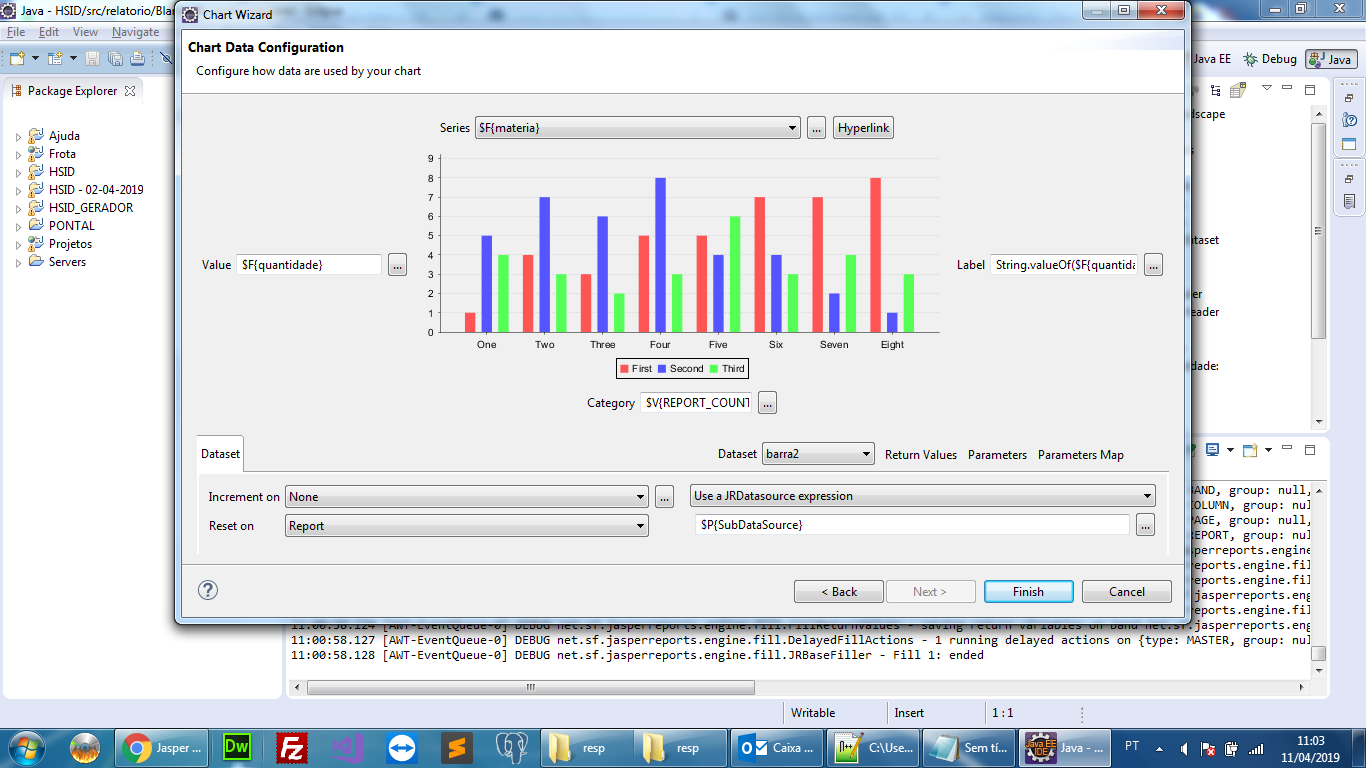1366x768 pixels.
Task: Open the Java perspective button
Action: click(1330, 59)
